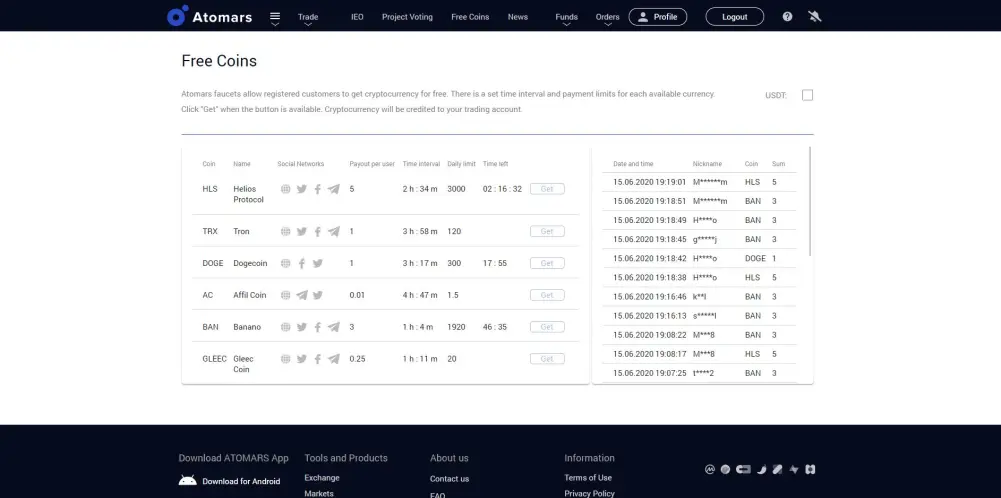The height and width of the screenshot is (498, 1001).
Task: Expand the Orders dropdown menu
Action: pyautogui.click(x=608, y=17)
